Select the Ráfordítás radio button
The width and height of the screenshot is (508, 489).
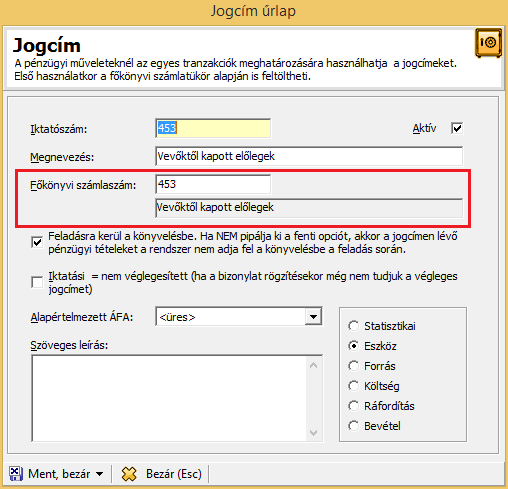tap(353, 406)
